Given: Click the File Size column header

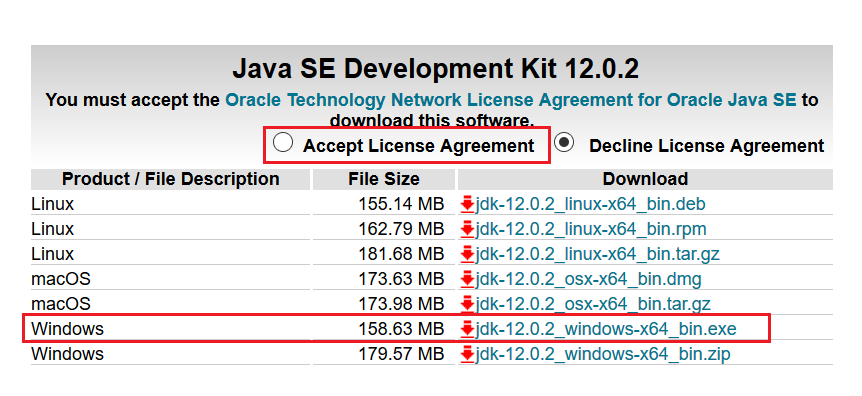Looking at the screenshot, I should pos(384,179).
